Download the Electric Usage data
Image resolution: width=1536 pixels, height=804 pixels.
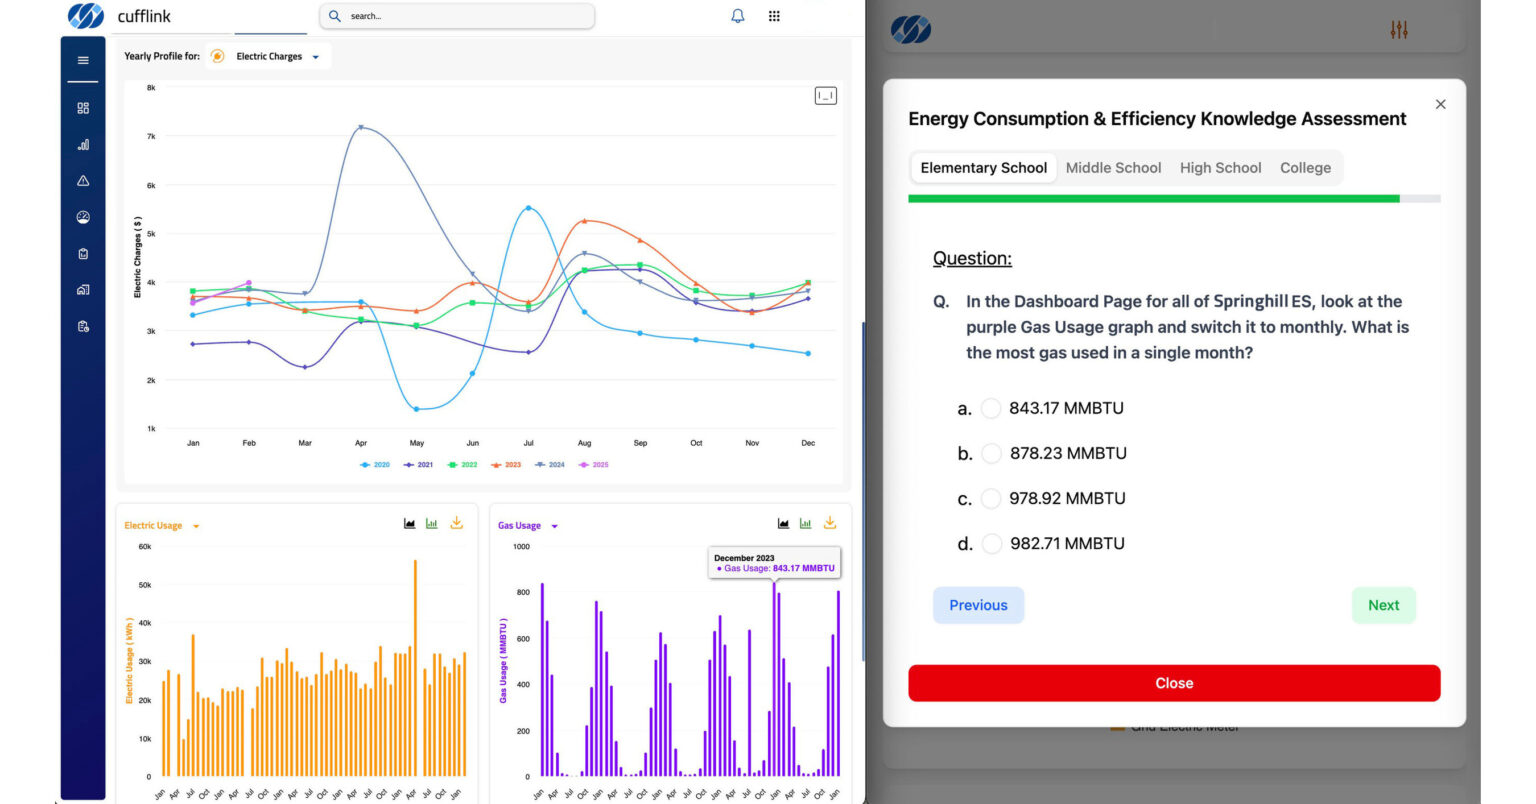click(457, 523)
